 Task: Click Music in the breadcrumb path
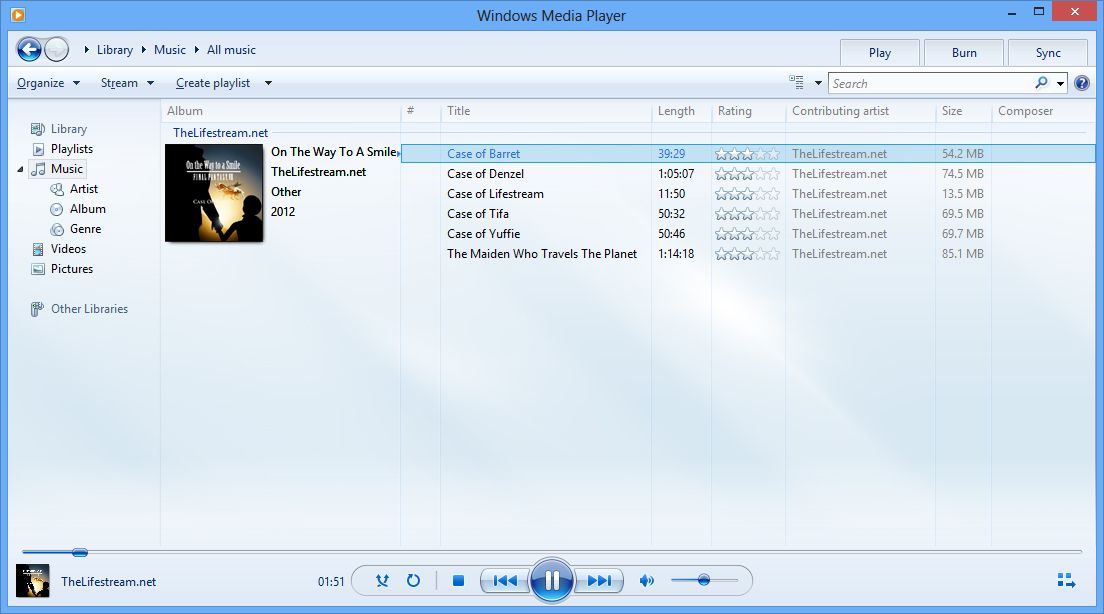tap(169, 49)
